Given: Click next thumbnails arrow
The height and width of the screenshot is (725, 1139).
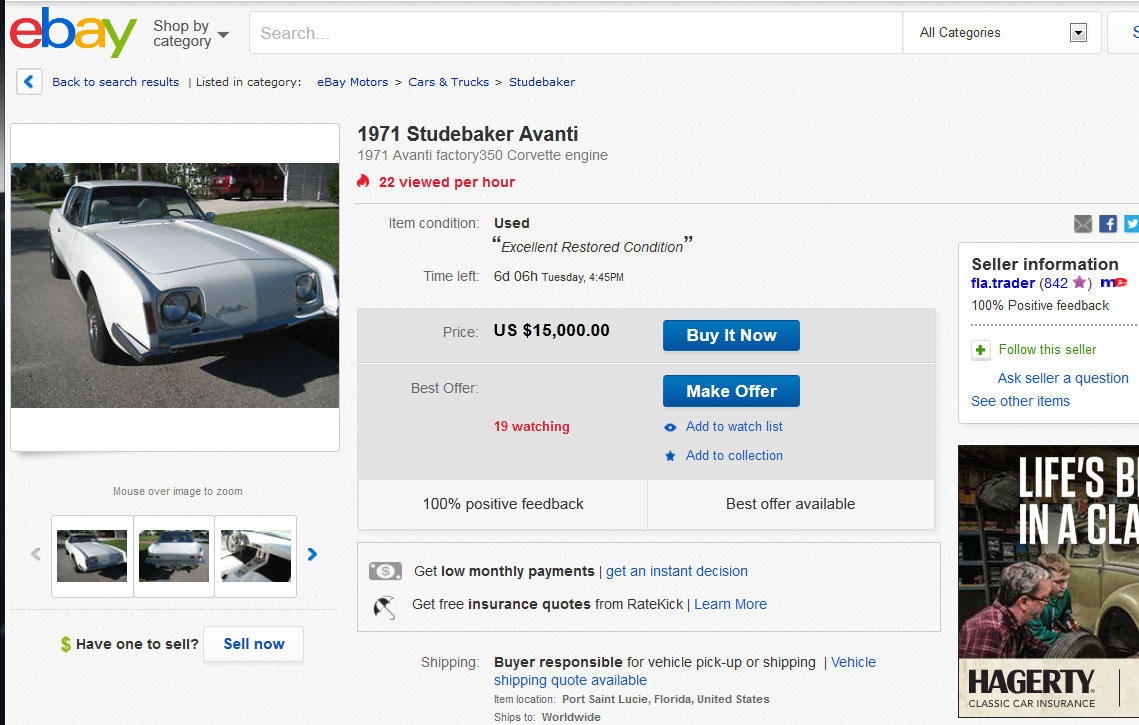Looking at the screenshot, I should 312,554.
